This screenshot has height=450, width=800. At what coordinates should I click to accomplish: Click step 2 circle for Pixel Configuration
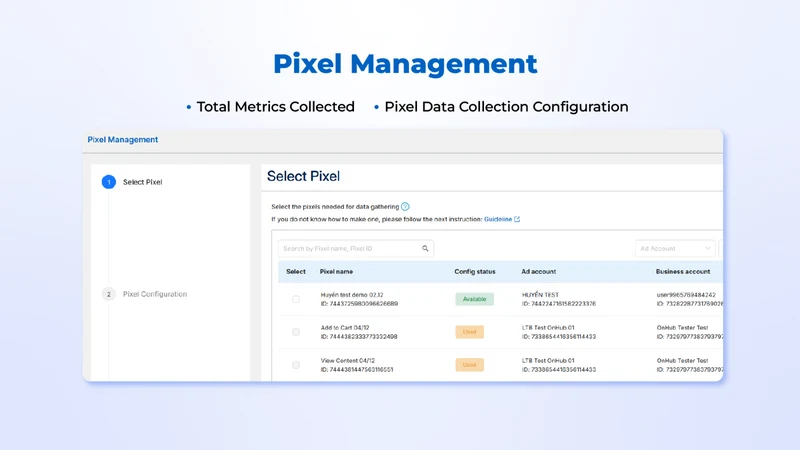109,294
